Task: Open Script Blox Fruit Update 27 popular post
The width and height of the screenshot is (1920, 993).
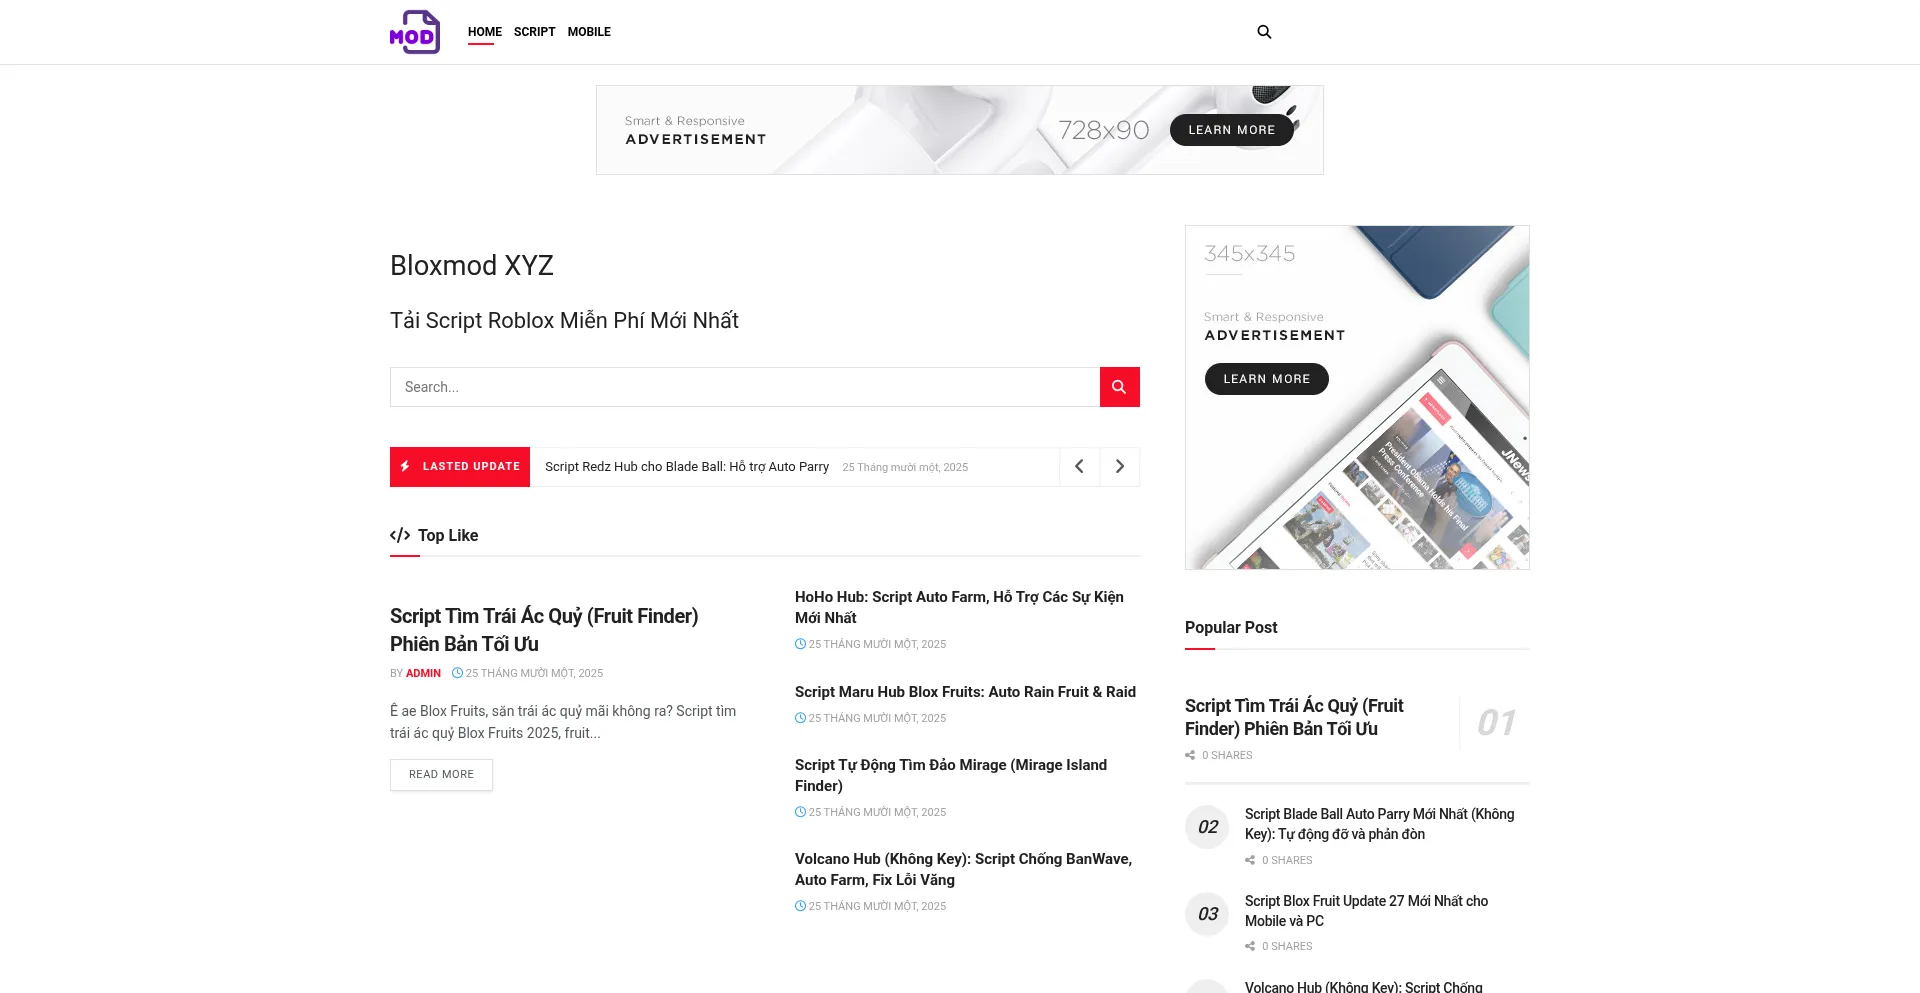Action: click(x=1366, y=911)
